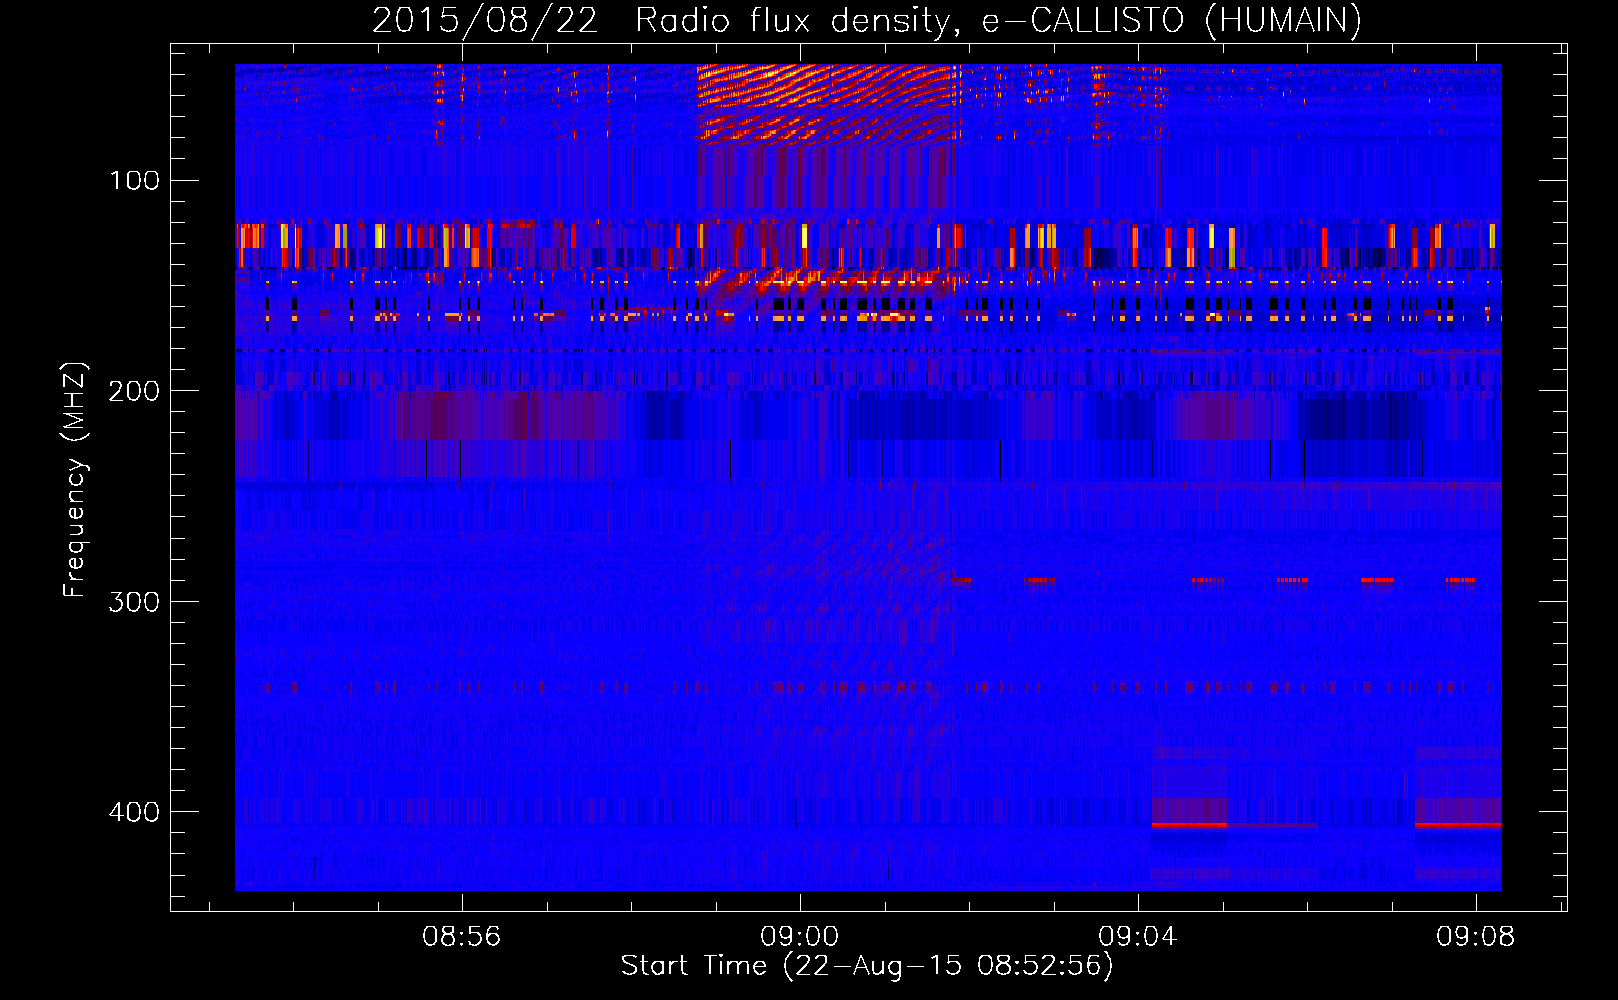Click the 09:00 time axis label
This screenshot has width=1618, height=1000.
point(799,937)
